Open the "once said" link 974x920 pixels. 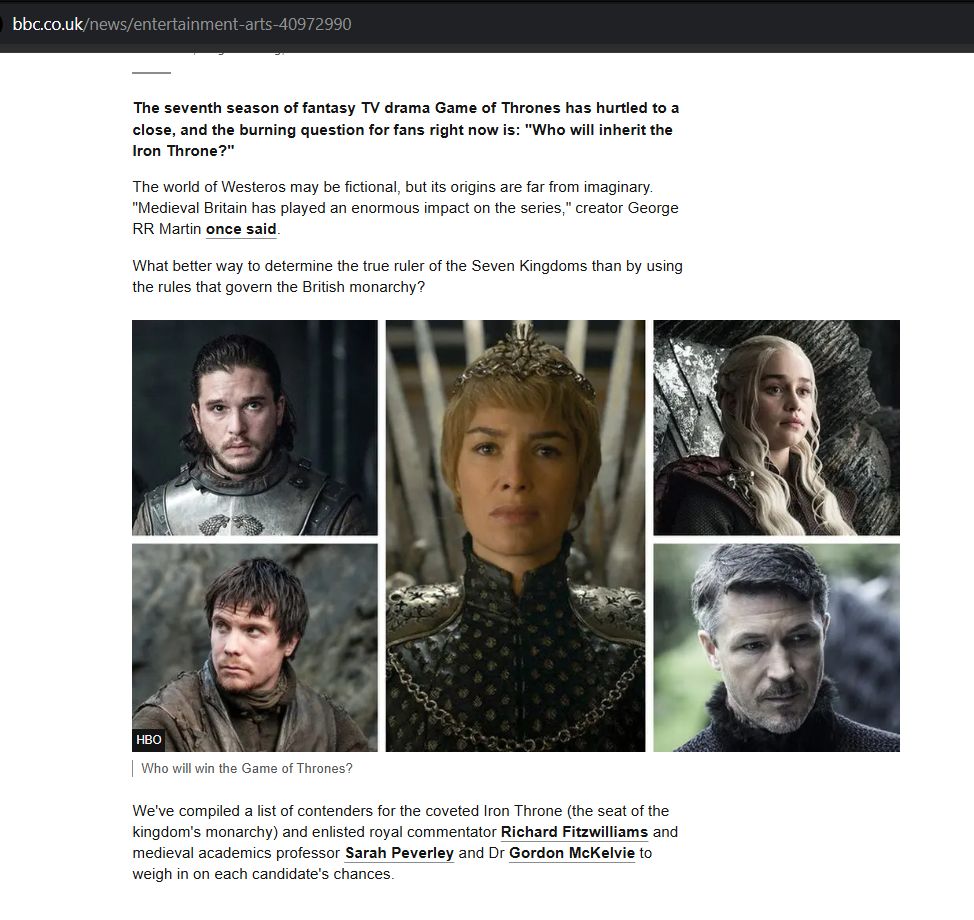pyautogui.click(x=241, y=229)
